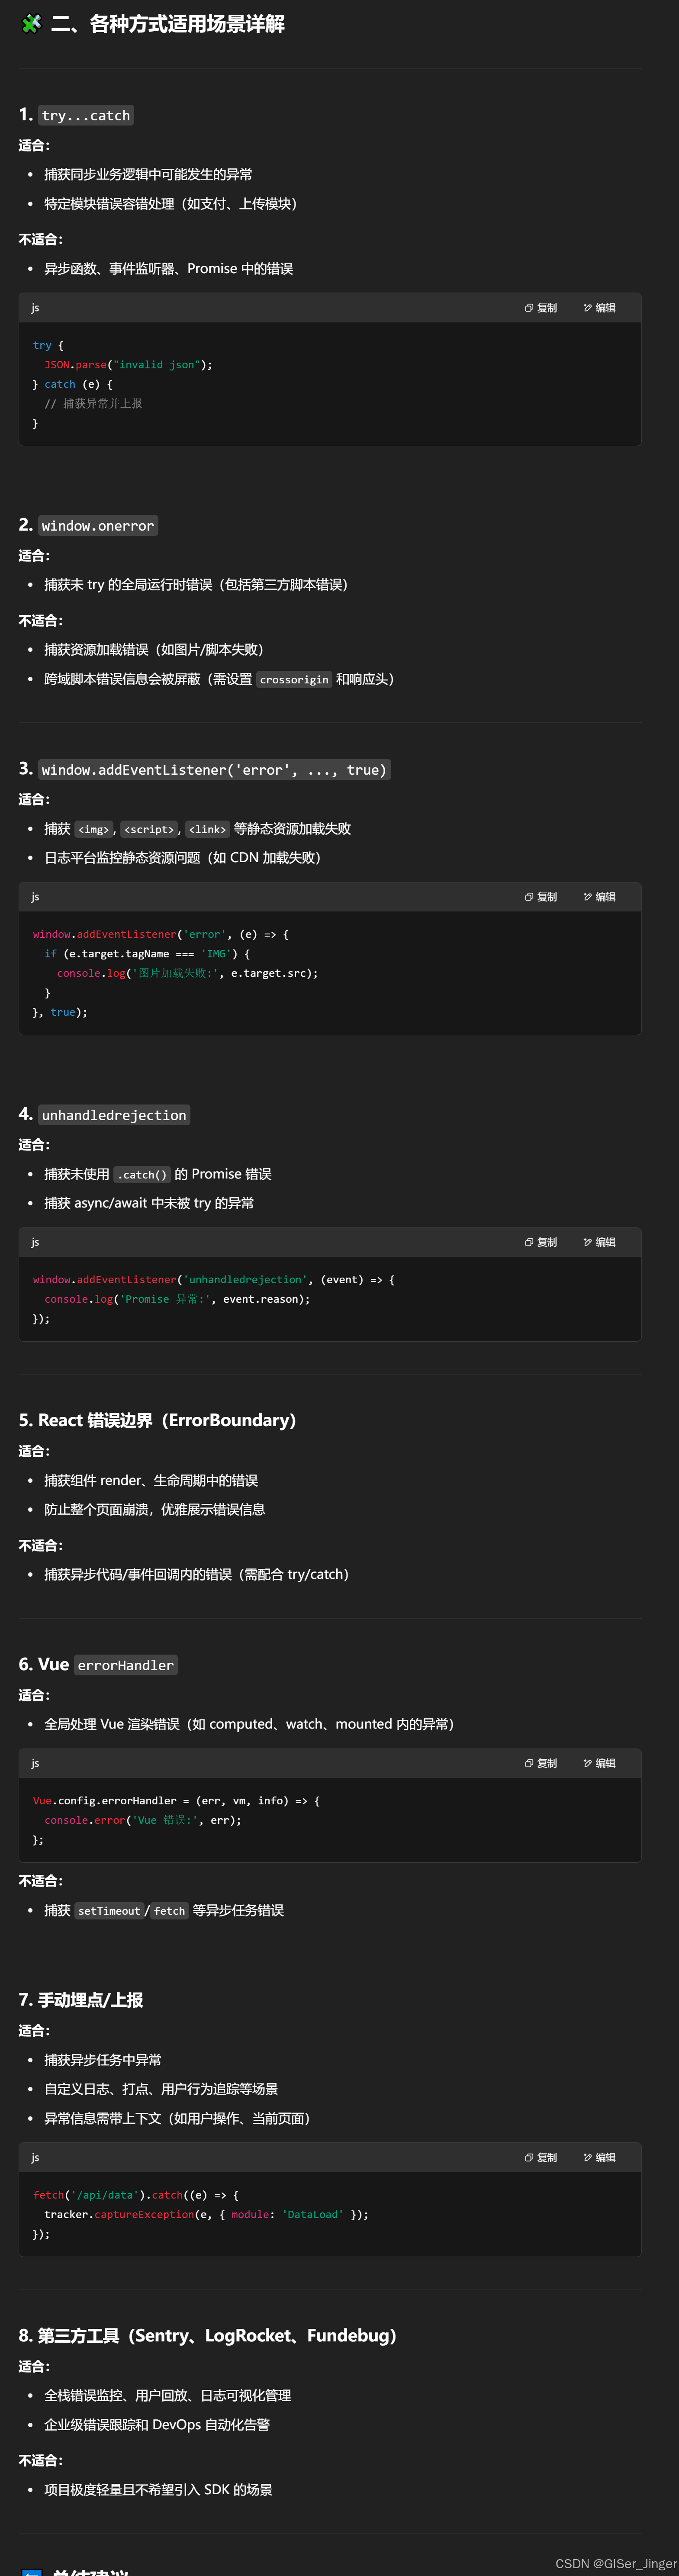This screenshot has width=679, height=2576.
Task: Click code line console.log('Promise 异常:', event.reason);
Action: 177,1299
